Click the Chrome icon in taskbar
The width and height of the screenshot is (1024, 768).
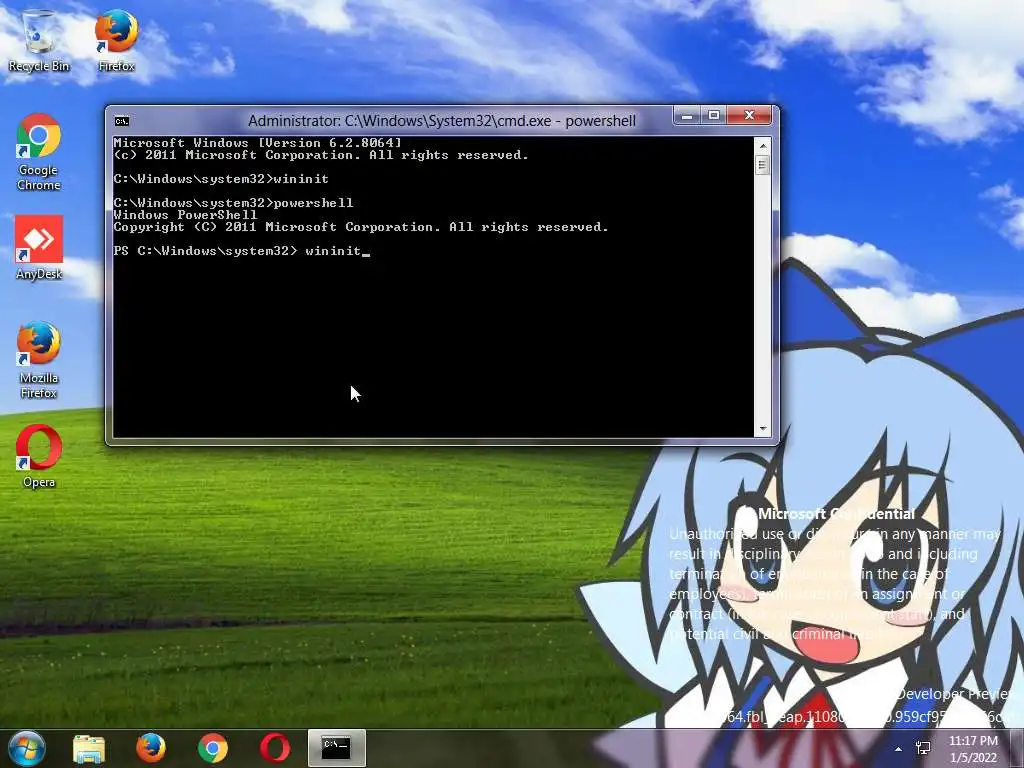click(212, 748)
